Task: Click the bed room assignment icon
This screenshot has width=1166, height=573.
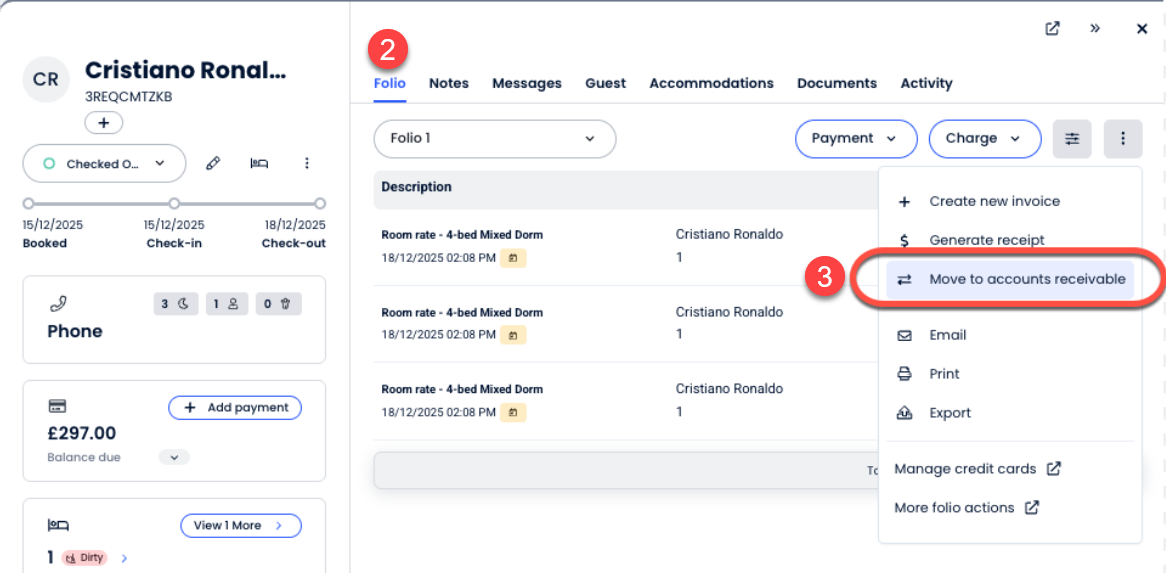Action: coord(260,163)
